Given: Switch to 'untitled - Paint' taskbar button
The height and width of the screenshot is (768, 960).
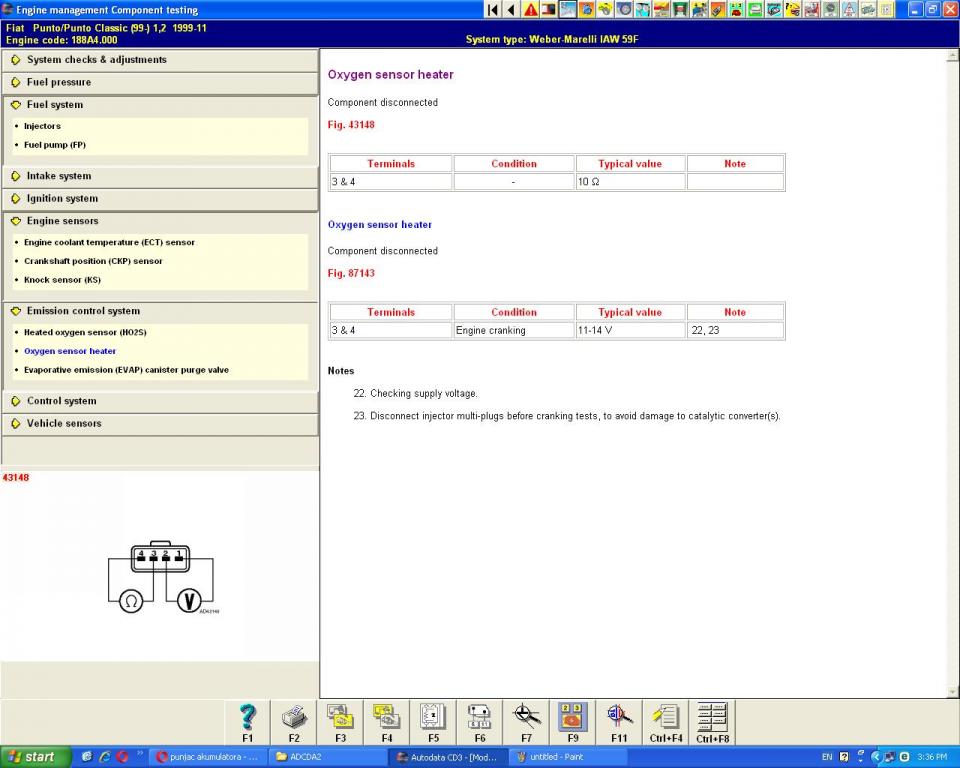Looking at the screenshot, I should point(567,757).
